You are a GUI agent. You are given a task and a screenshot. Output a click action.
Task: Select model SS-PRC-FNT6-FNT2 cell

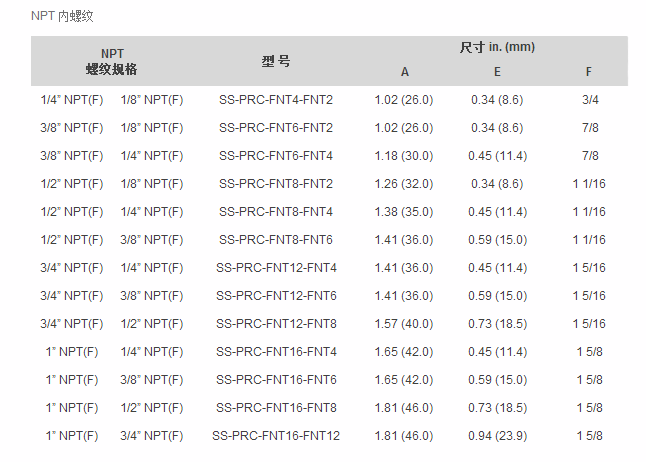(276, 128)
